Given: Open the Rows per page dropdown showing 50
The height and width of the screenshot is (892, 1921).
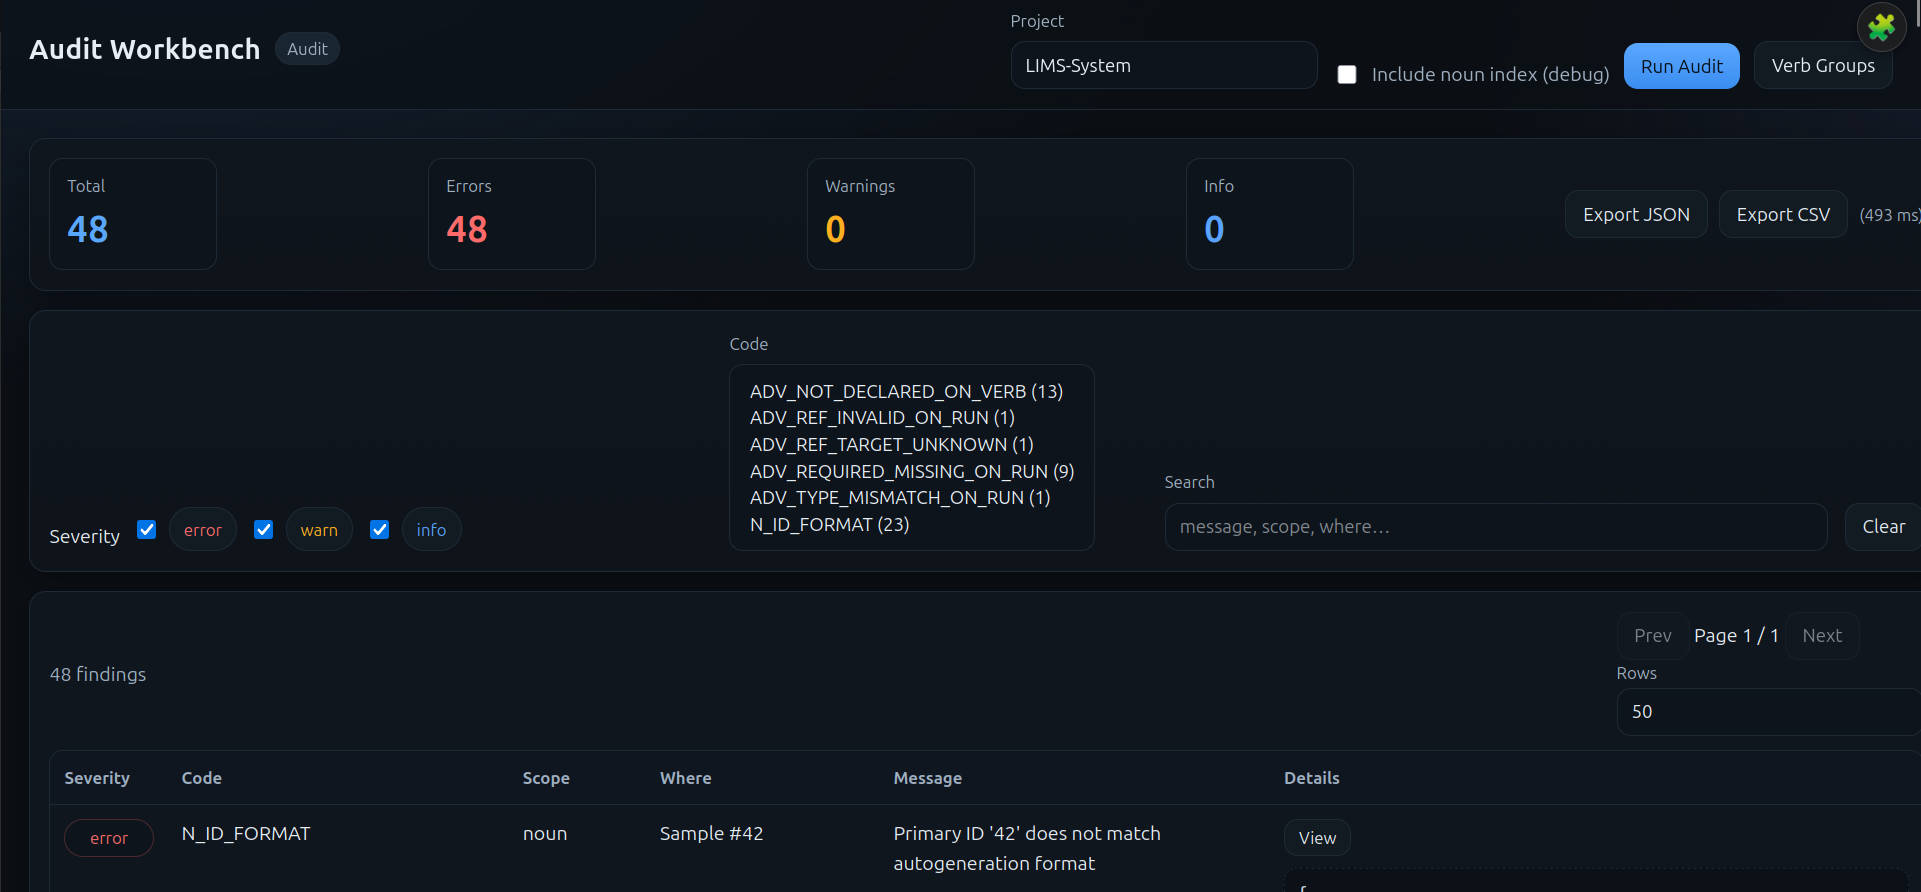Looking at the screenshot, I should point(1767,712).
